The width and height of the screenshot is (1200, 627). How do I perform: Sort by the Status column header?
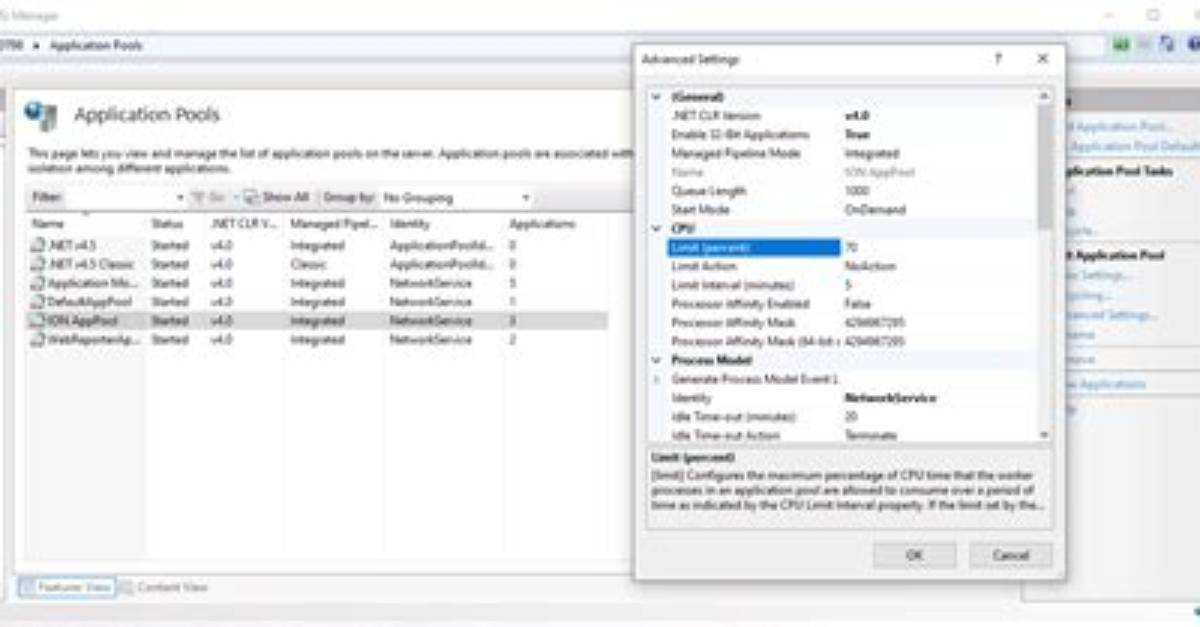[x=166, y=224]
